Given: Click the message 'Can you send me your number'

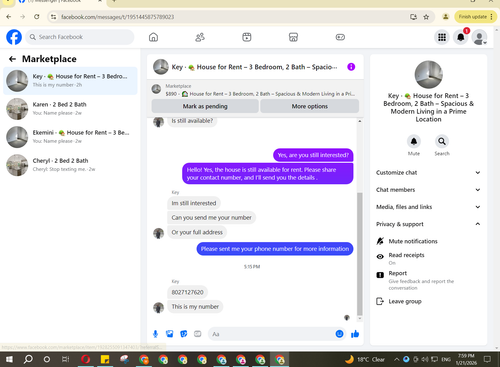Looking at the screenshot, I should (x=211, y=218).
